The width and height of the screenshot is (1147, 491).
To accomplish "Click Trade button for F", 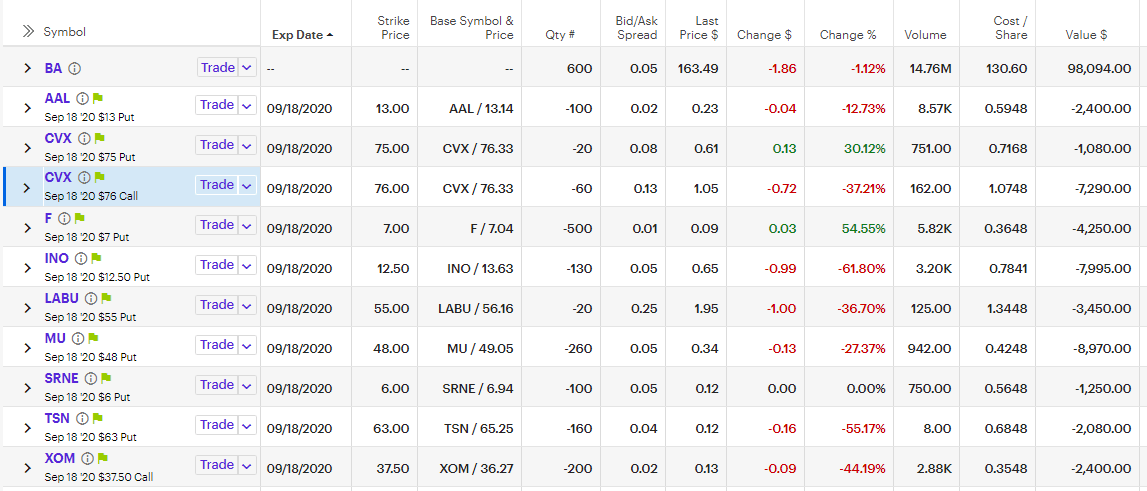I will click(217, 225).
